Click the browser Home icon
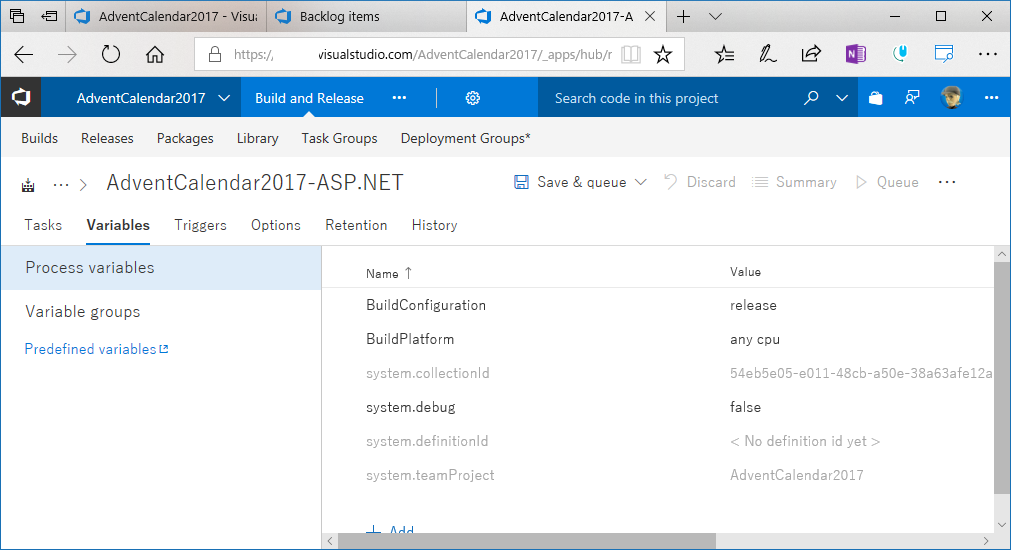The width and height of the screenshot is (1011, 550). pos(155,54)
